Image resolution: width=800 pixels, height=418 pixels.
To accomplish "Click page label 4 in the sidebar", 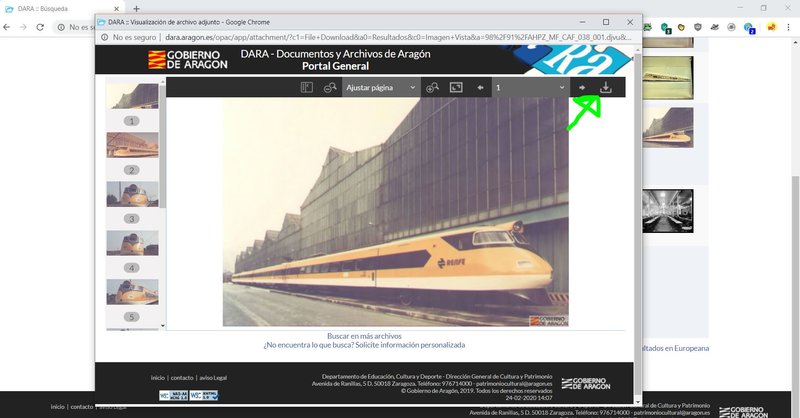I will [132, 268].
